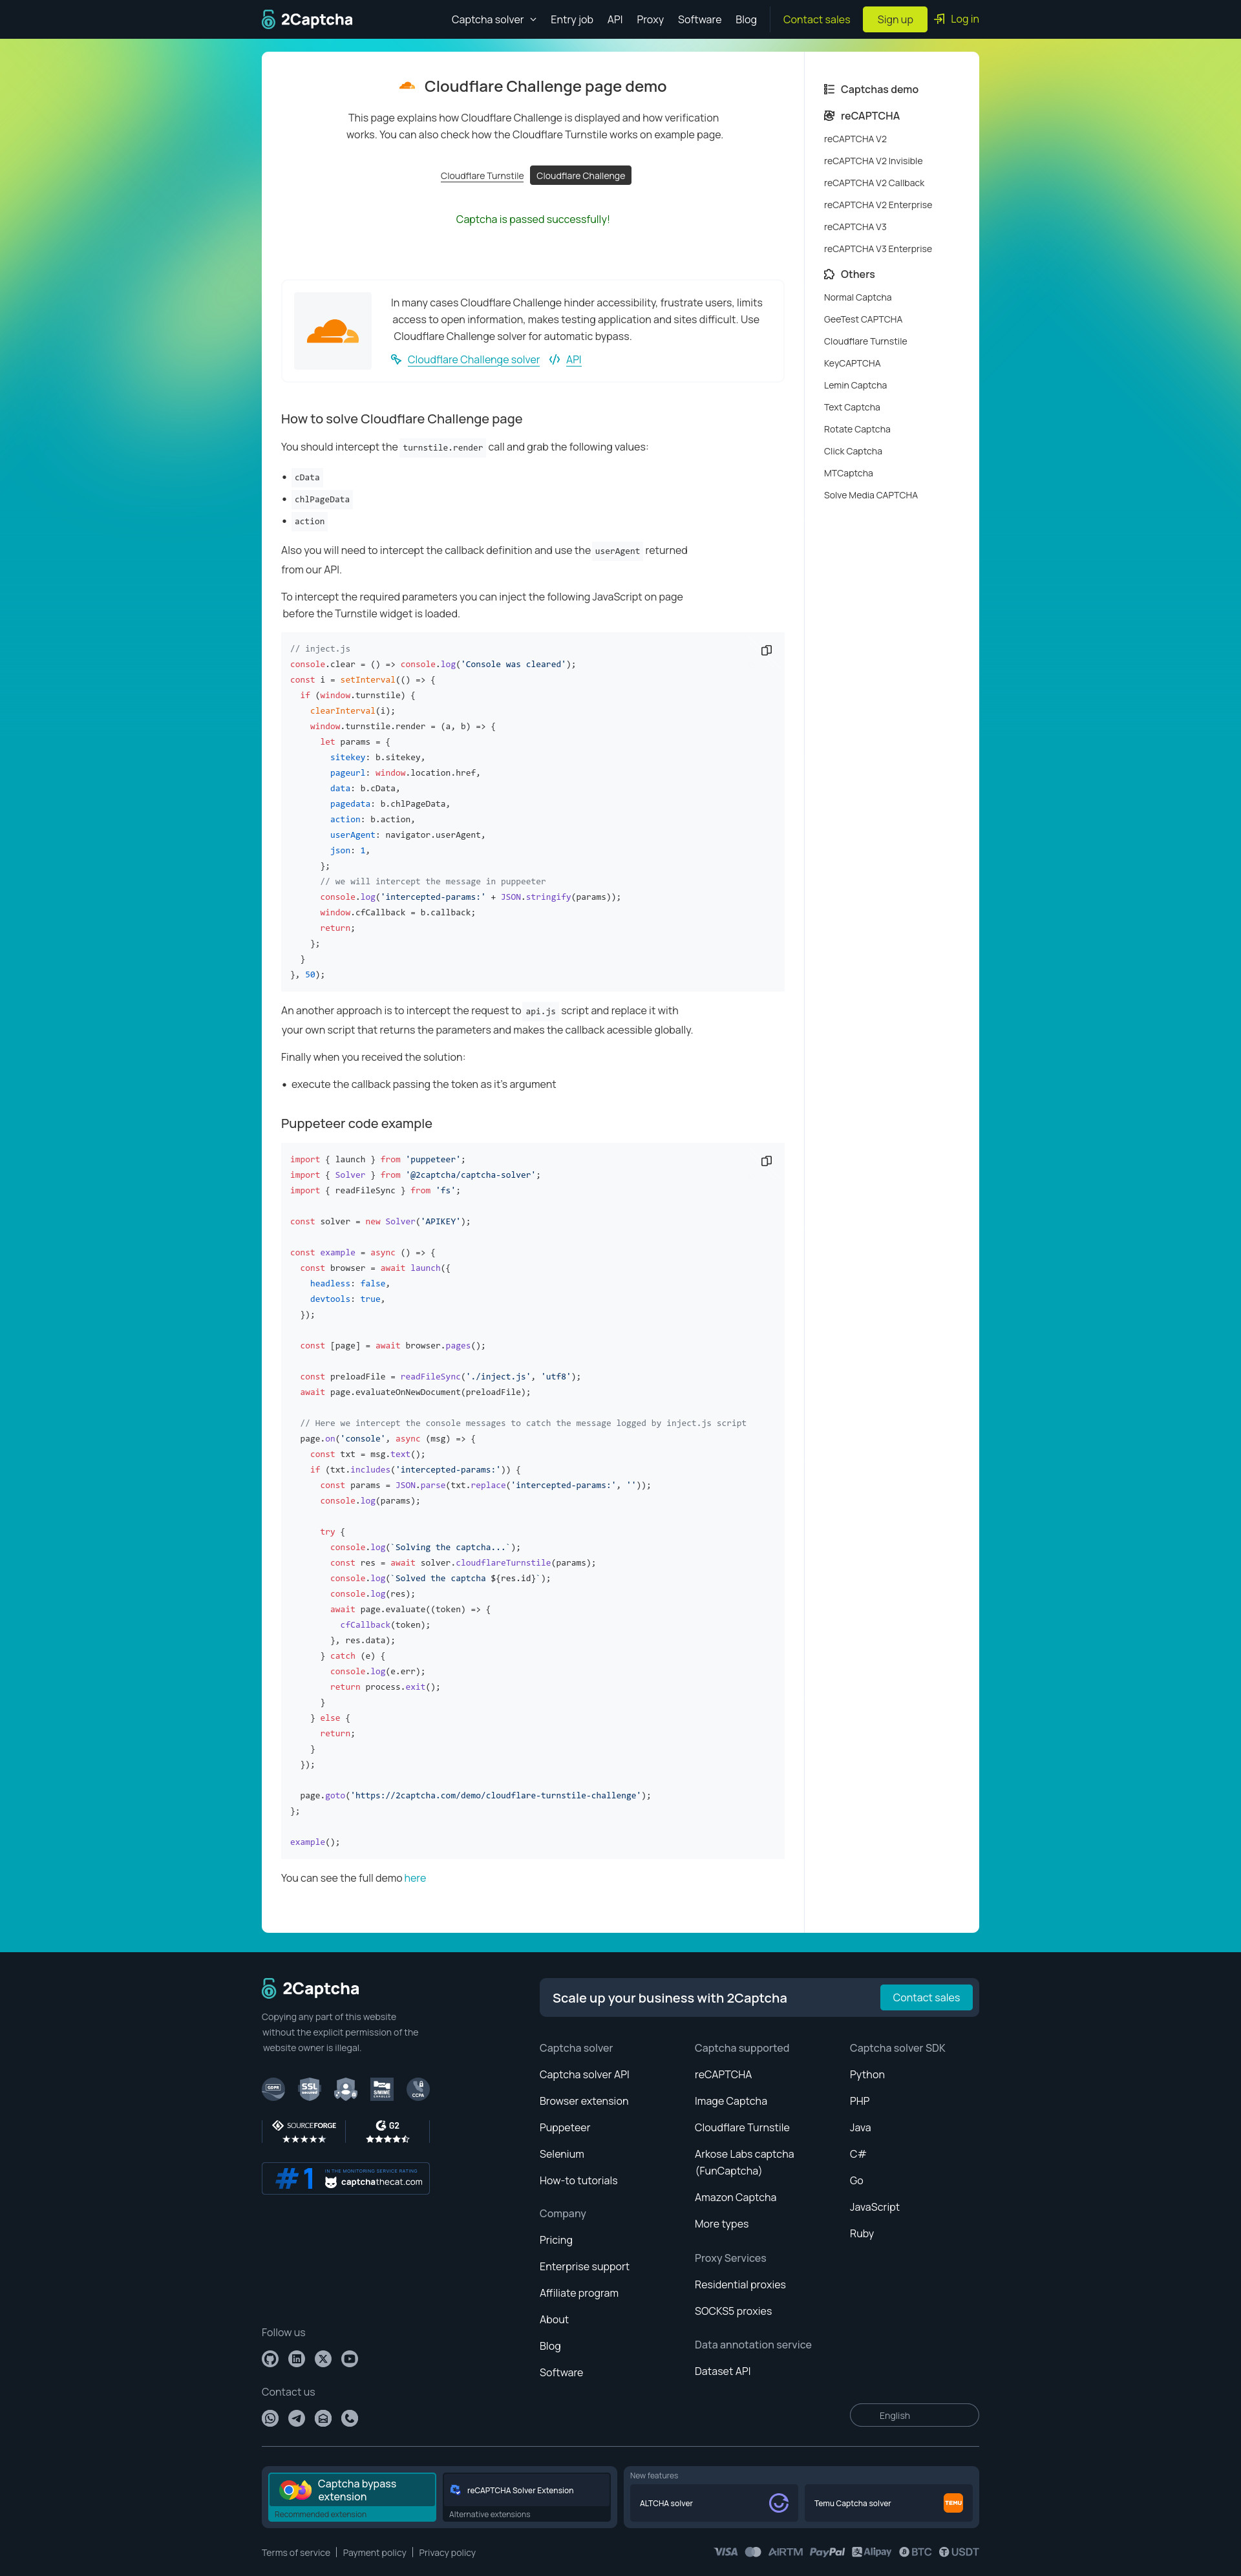Open Solve Media CAPTCHA demo
1241x2576 pixels.
871,495
